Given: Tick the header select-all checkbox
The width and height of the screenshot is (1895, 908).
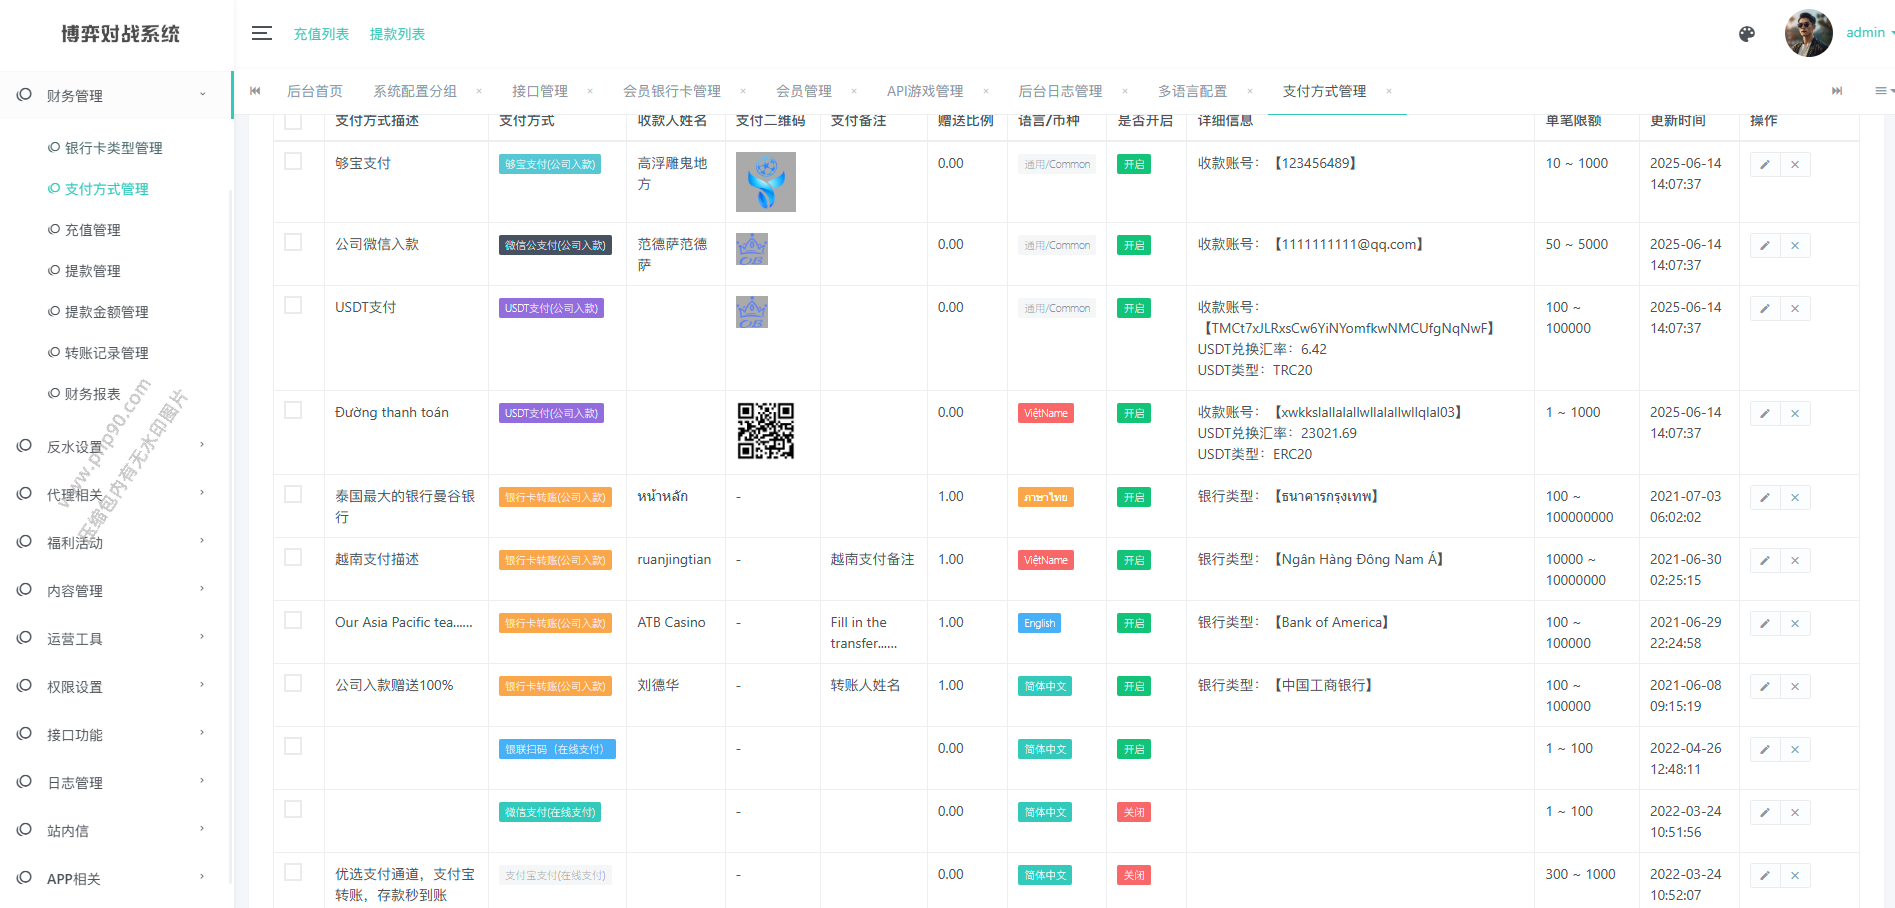Looking at the screenshot, I should point(293,121).
